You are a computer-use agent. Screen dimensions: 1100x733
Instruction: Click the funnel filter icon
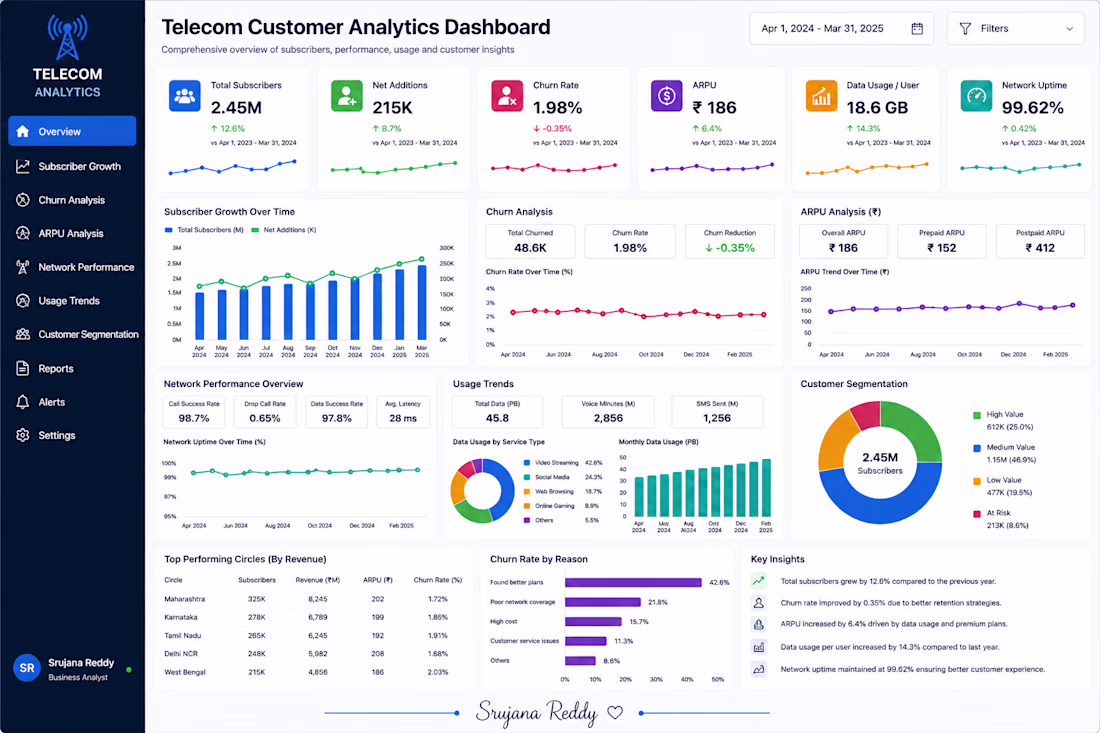coord(965,29)
